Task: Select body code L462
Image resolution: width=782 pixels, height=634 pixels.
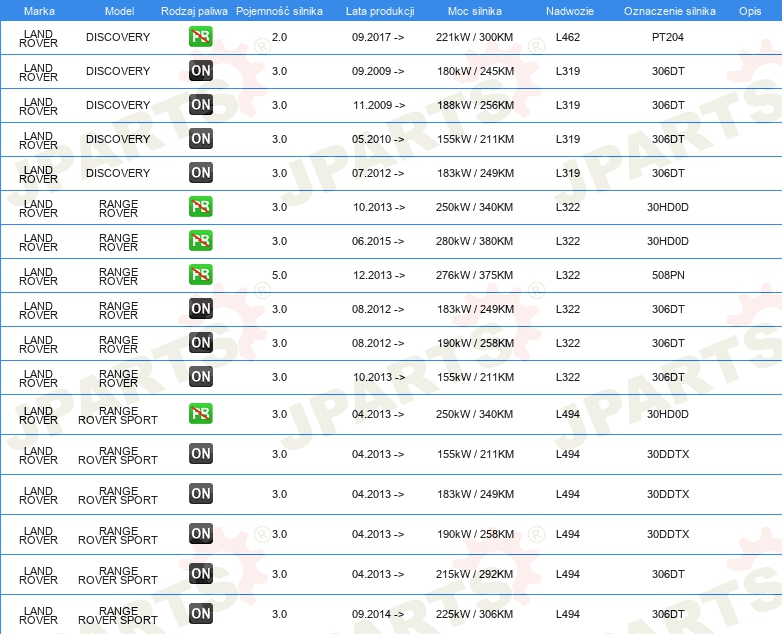Action: (x=568, y=37)
